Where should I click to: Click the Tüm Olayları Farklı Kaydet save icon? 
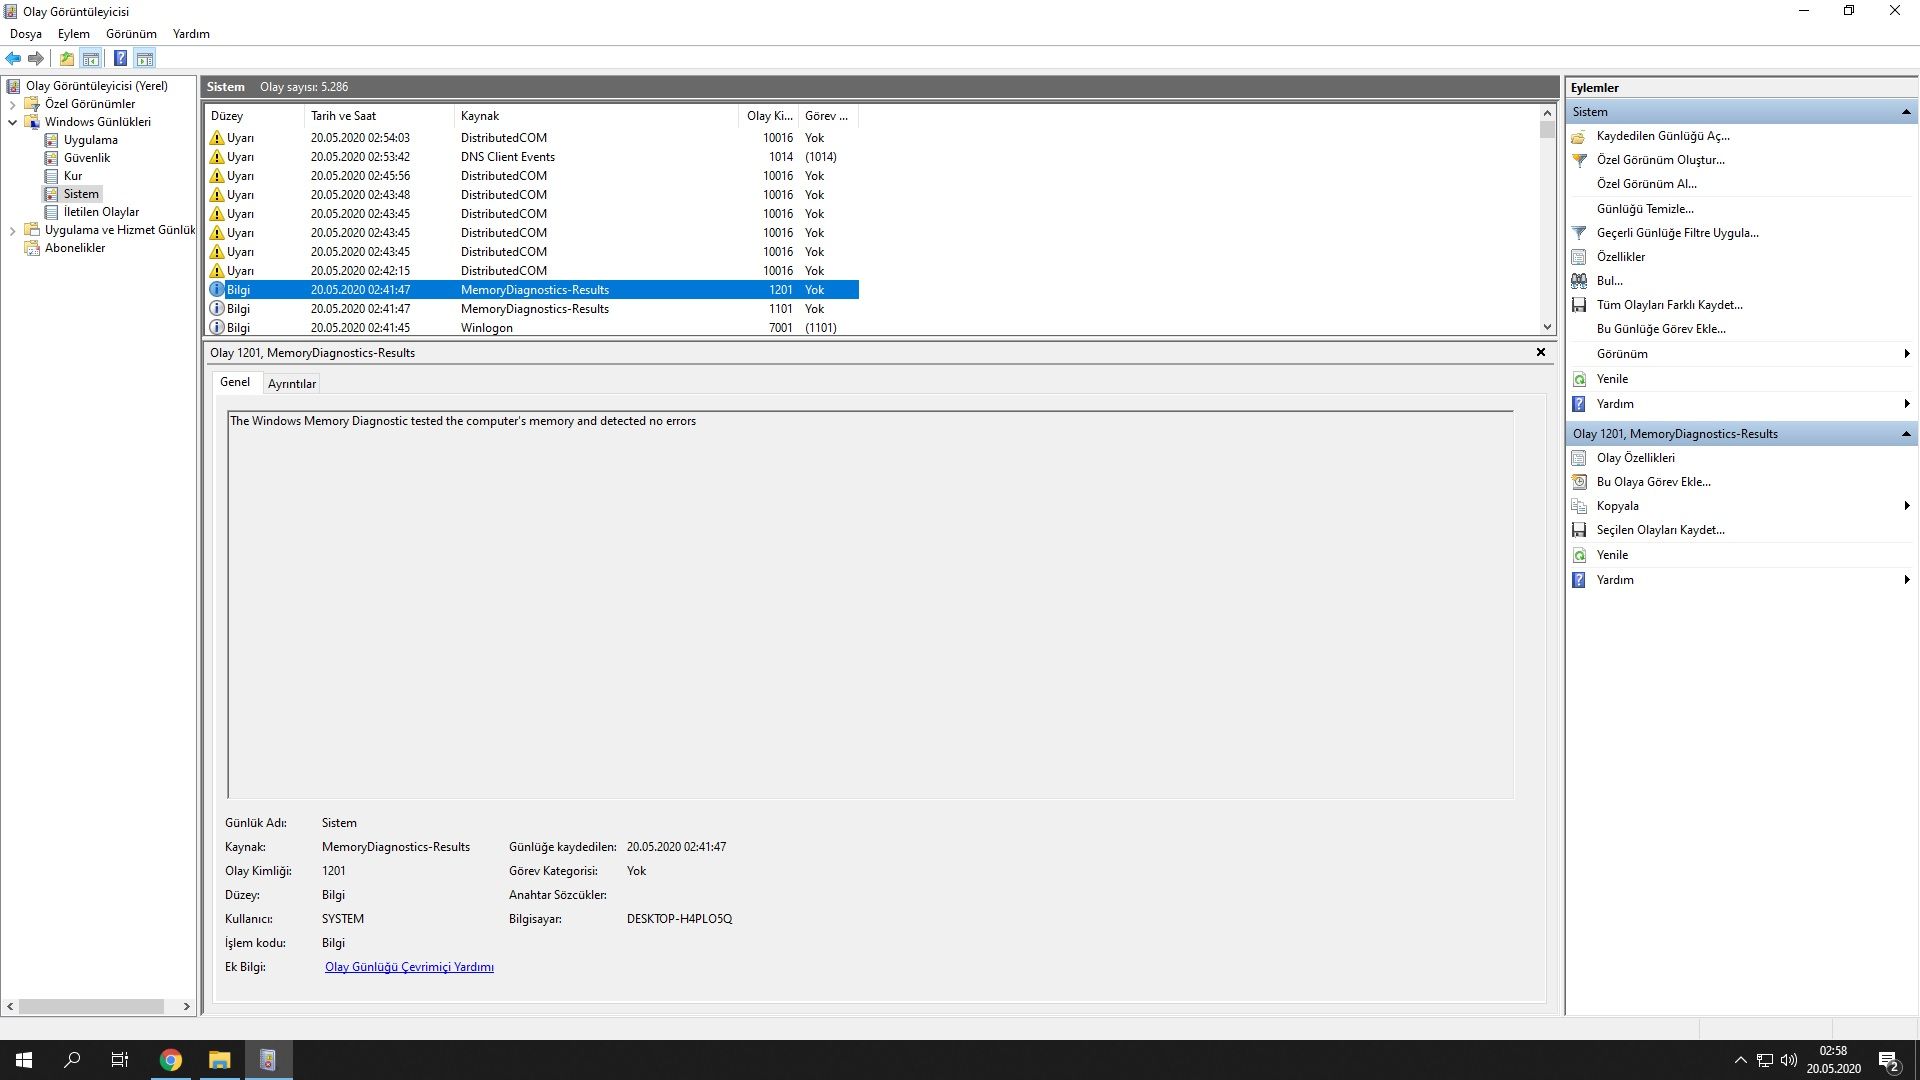1579,305
